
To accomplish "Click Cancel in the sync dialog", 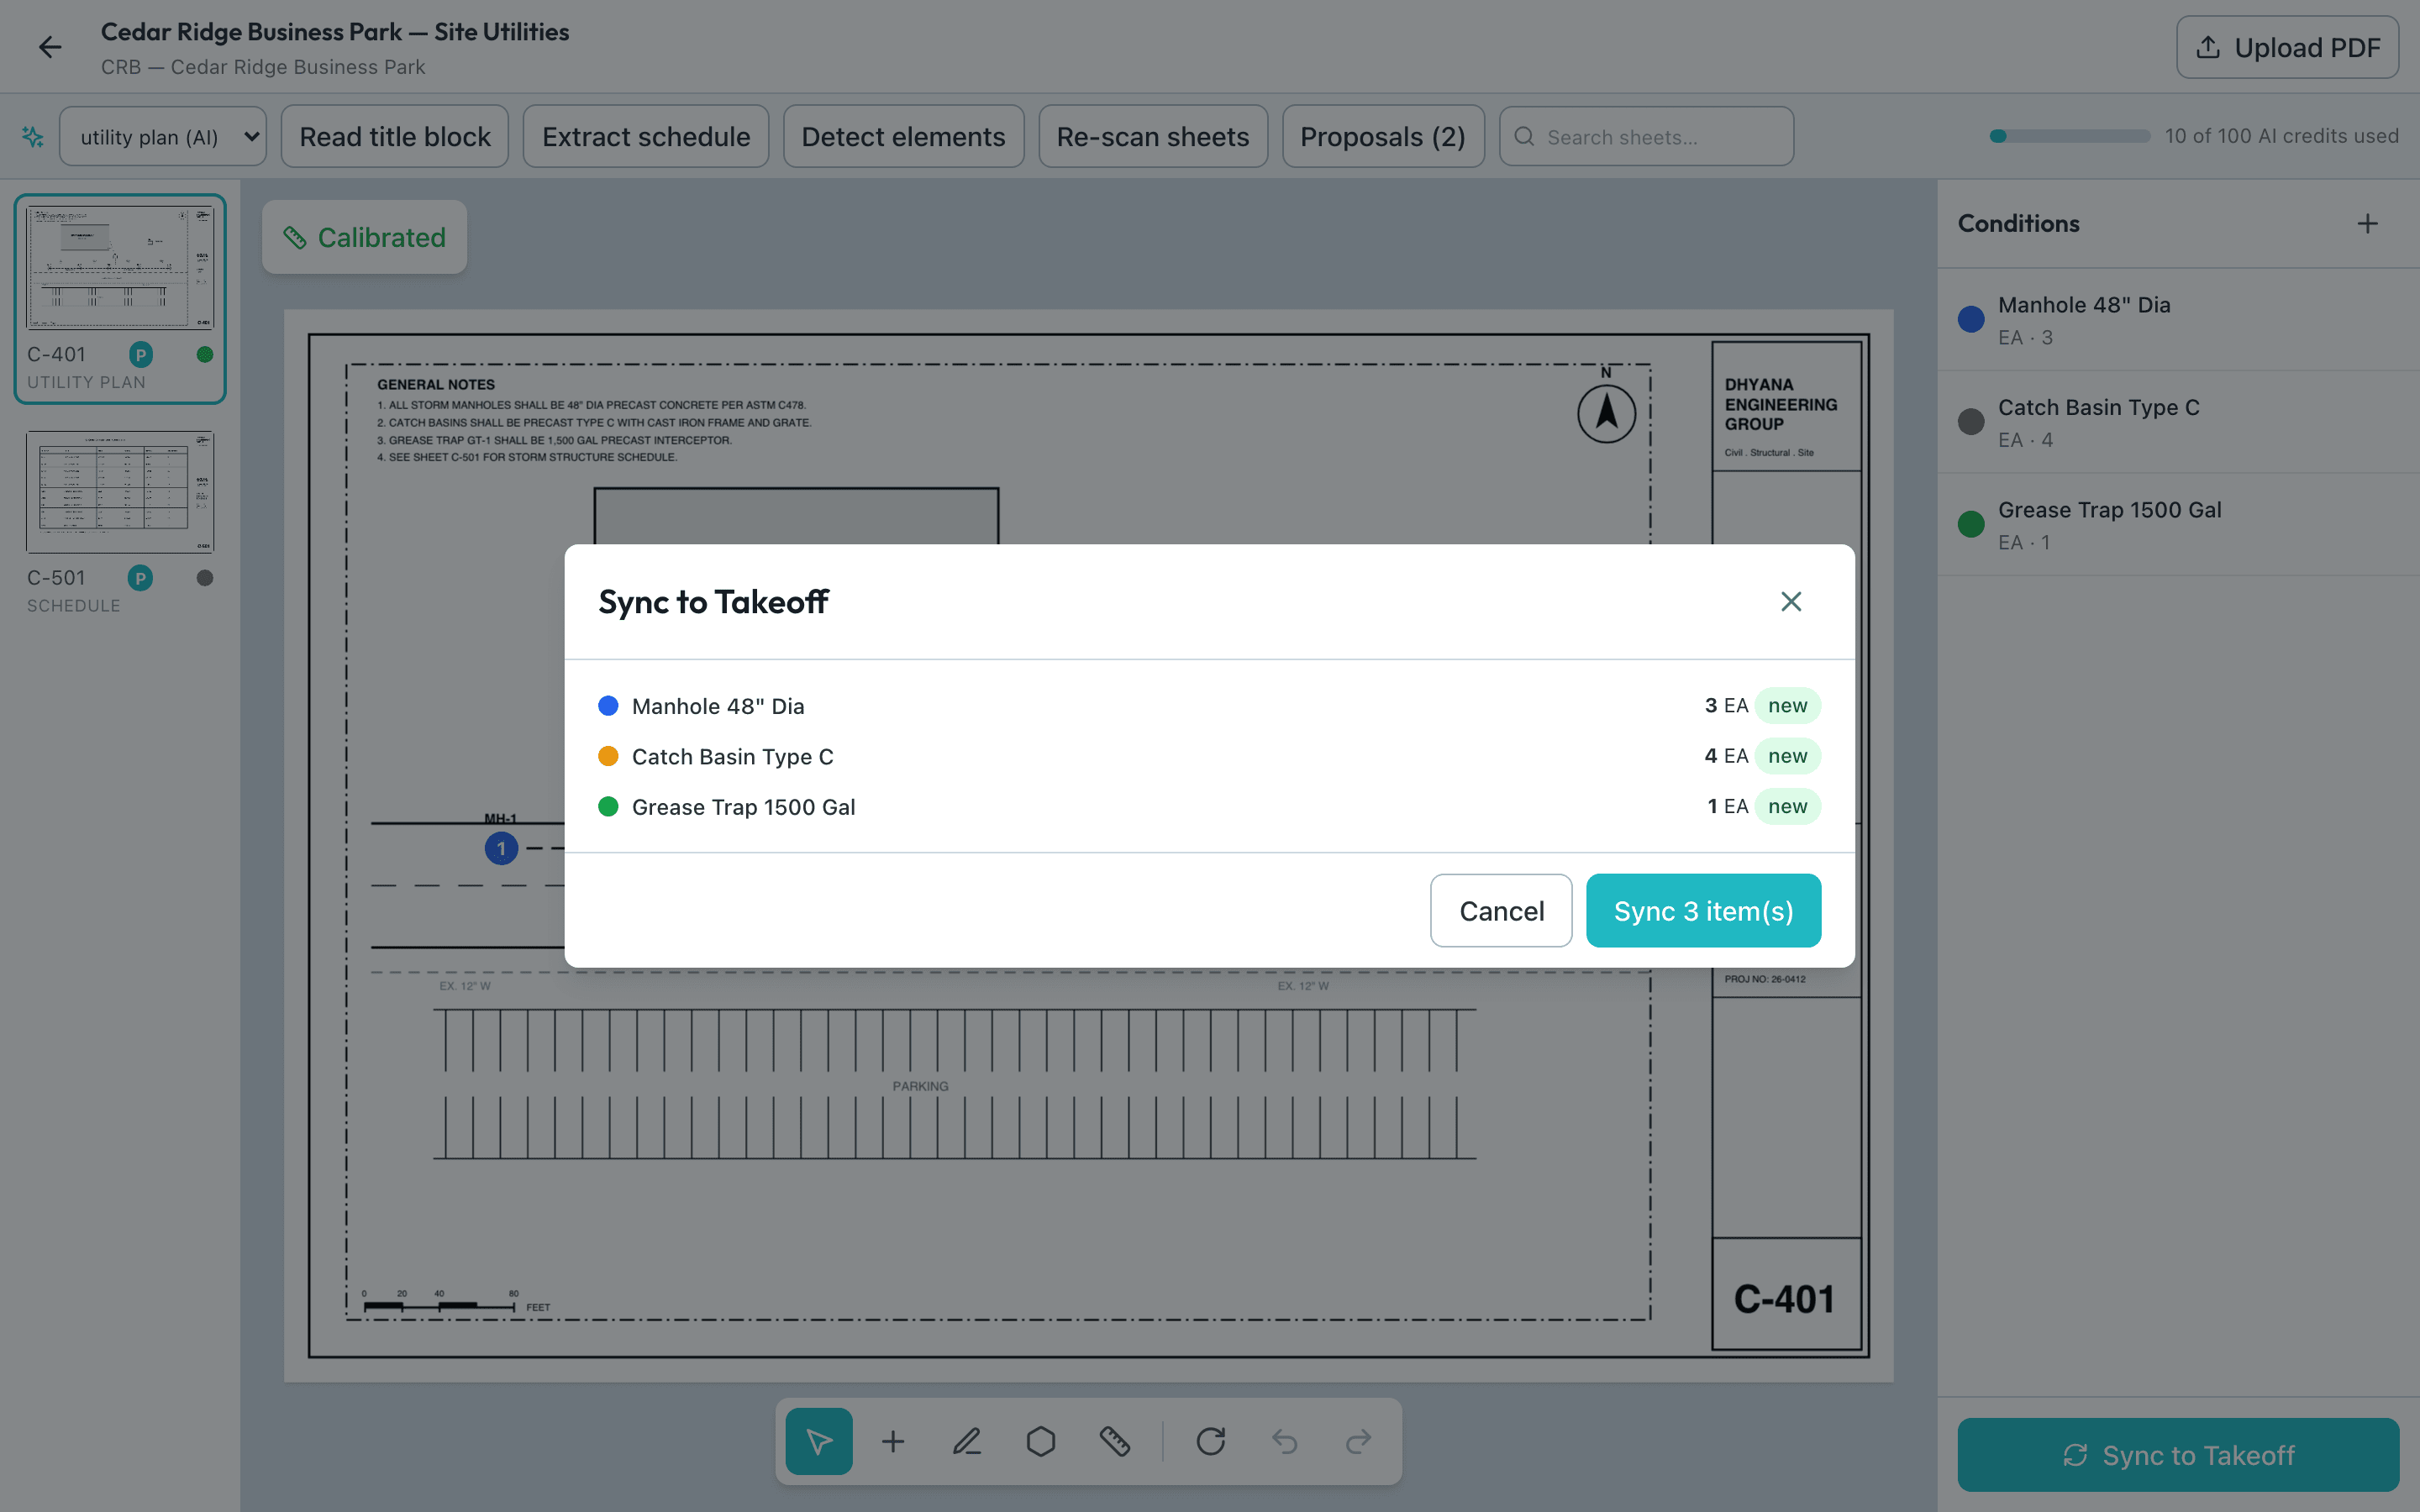I will click(1501, 911).
